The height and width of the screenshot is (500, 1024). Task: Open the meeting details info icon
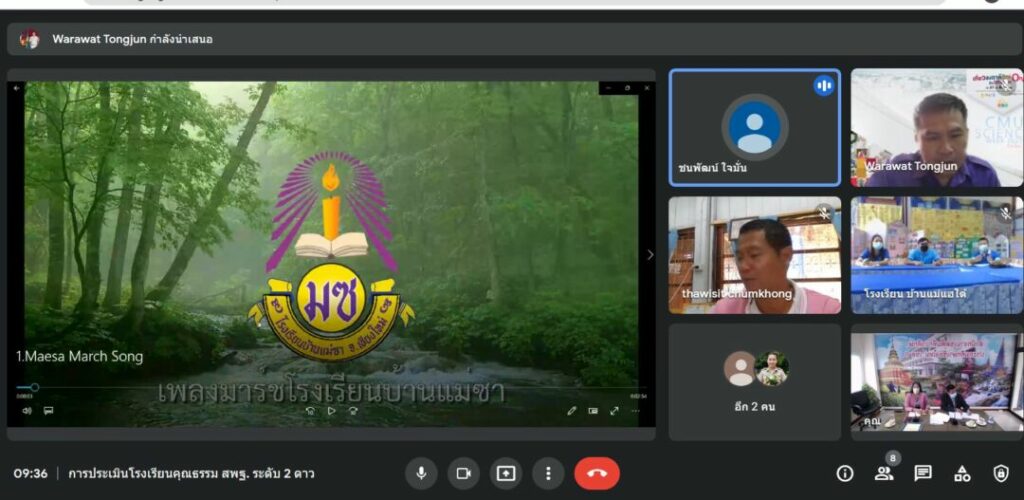pyautogui.click(x=845, y=473)
